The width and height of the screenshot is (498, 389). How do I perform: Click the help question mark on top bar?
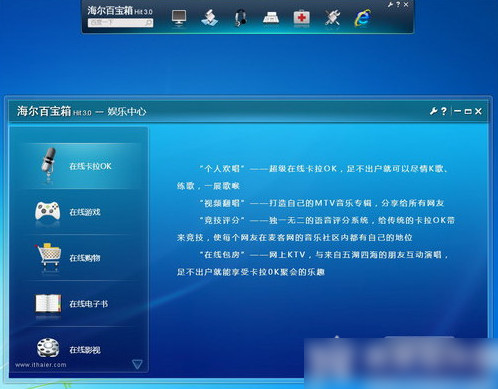pyautogui.click(x=398, y=5)
